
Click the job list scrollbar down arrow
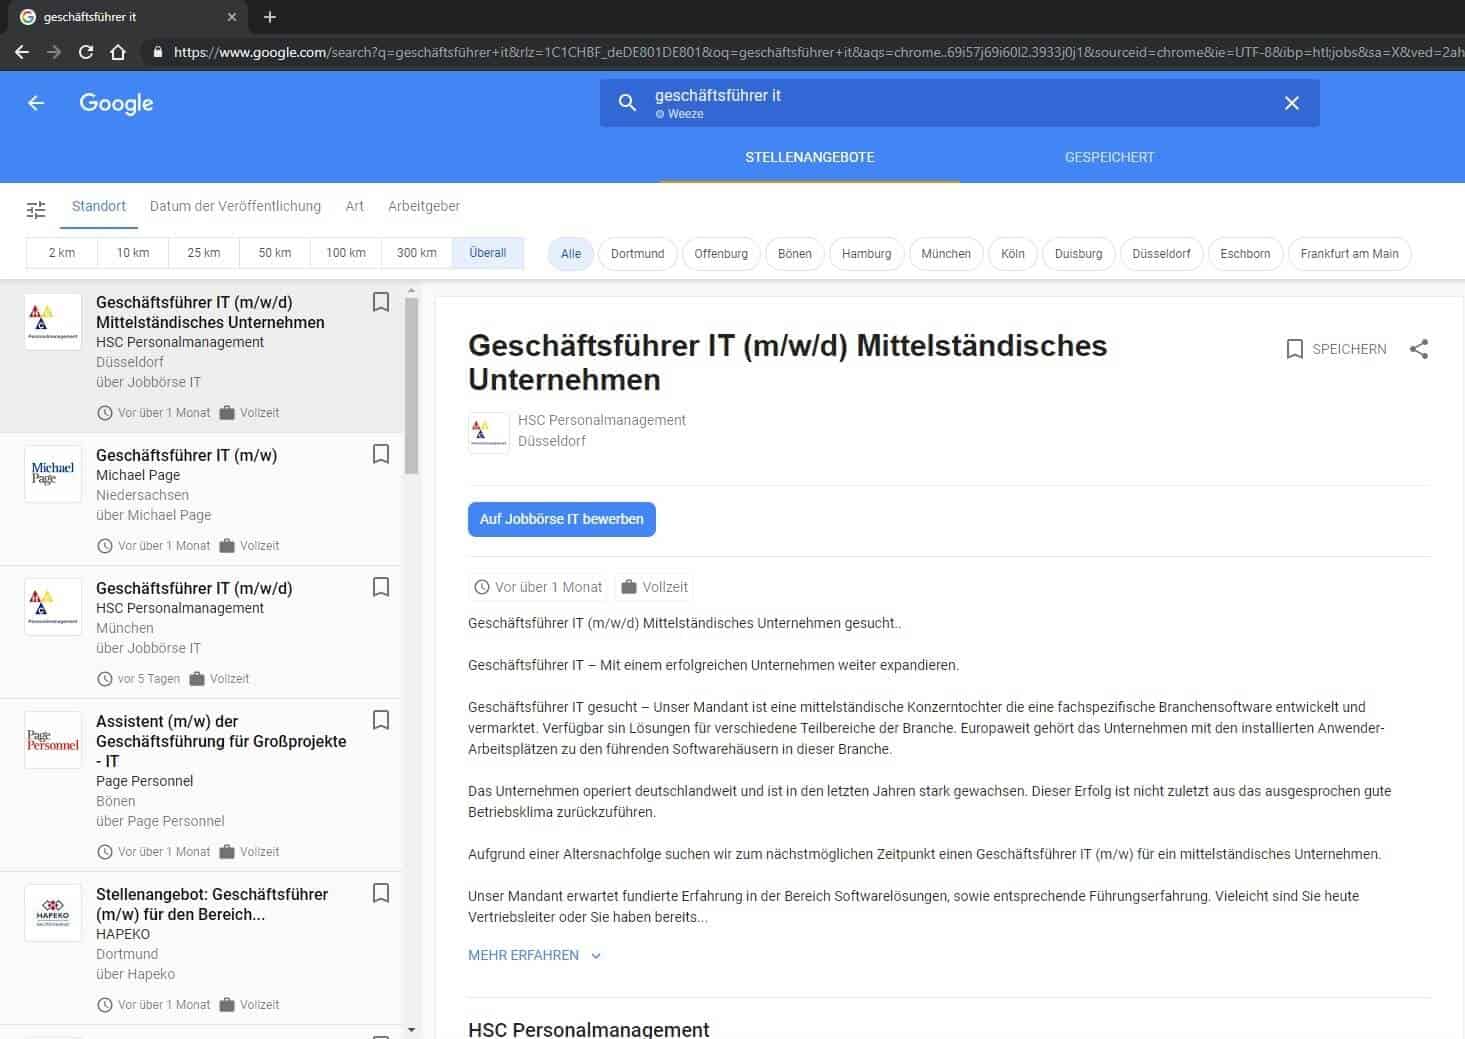[x=412, y=1029]
